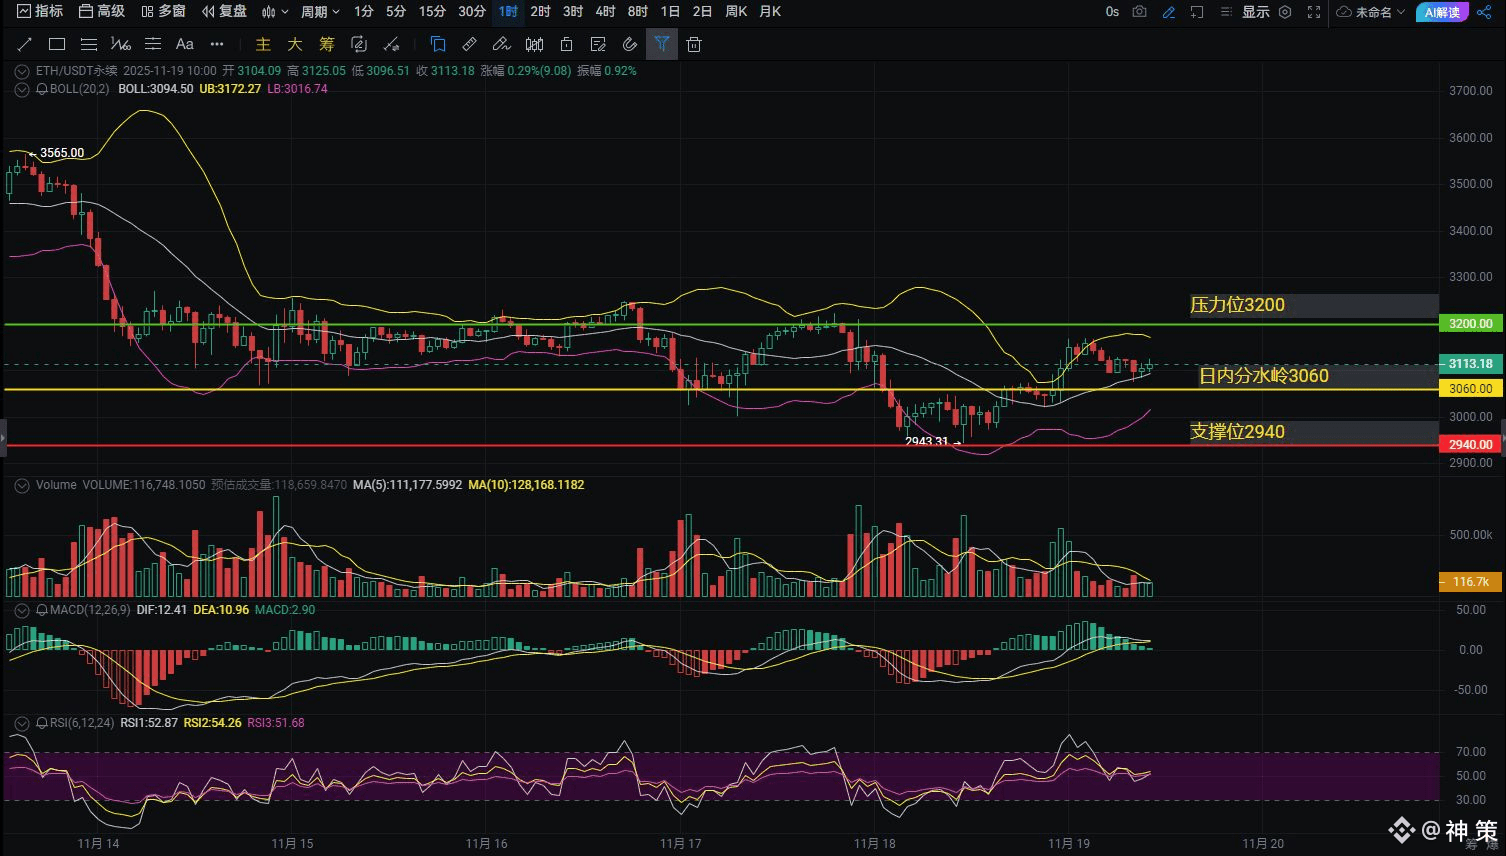
Task: Click the share icon at top right
Action: pos(1483,12)
